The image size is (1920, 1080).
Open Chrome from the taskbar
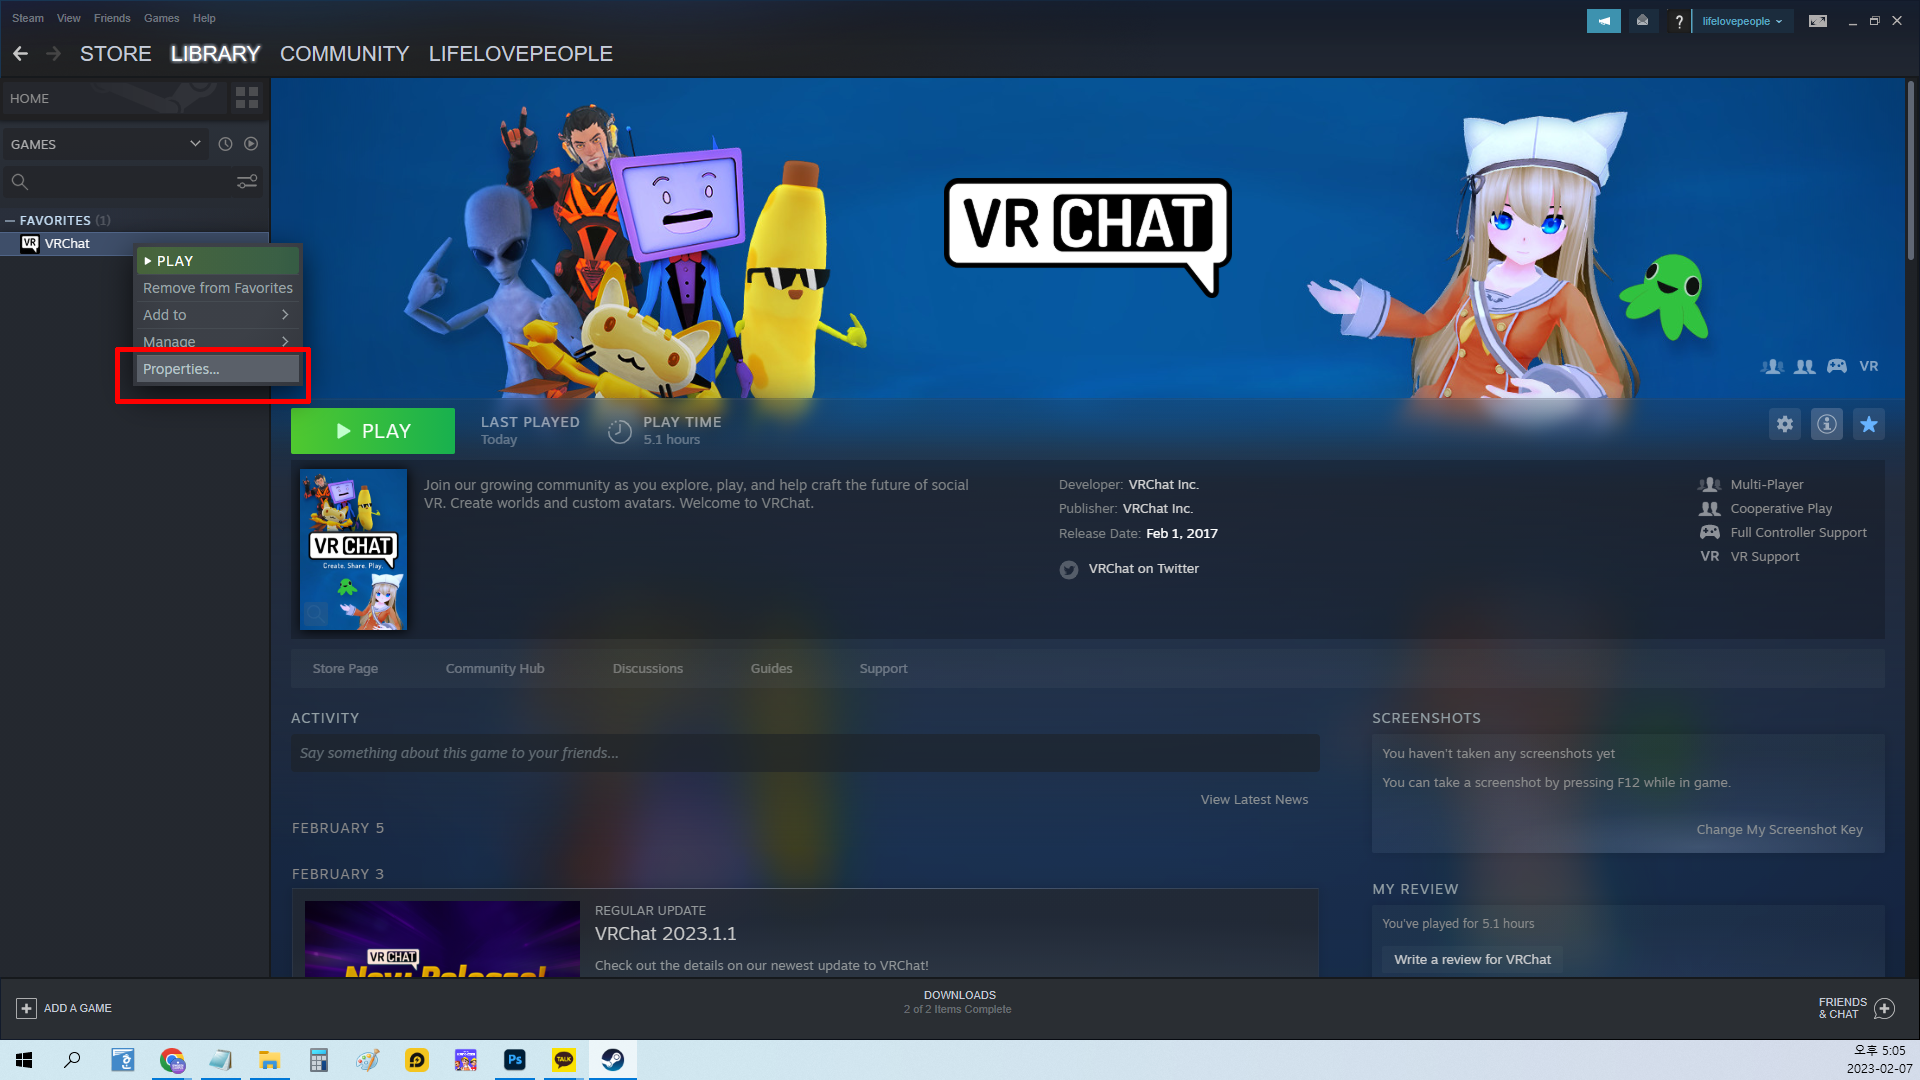click(172, 1060)
